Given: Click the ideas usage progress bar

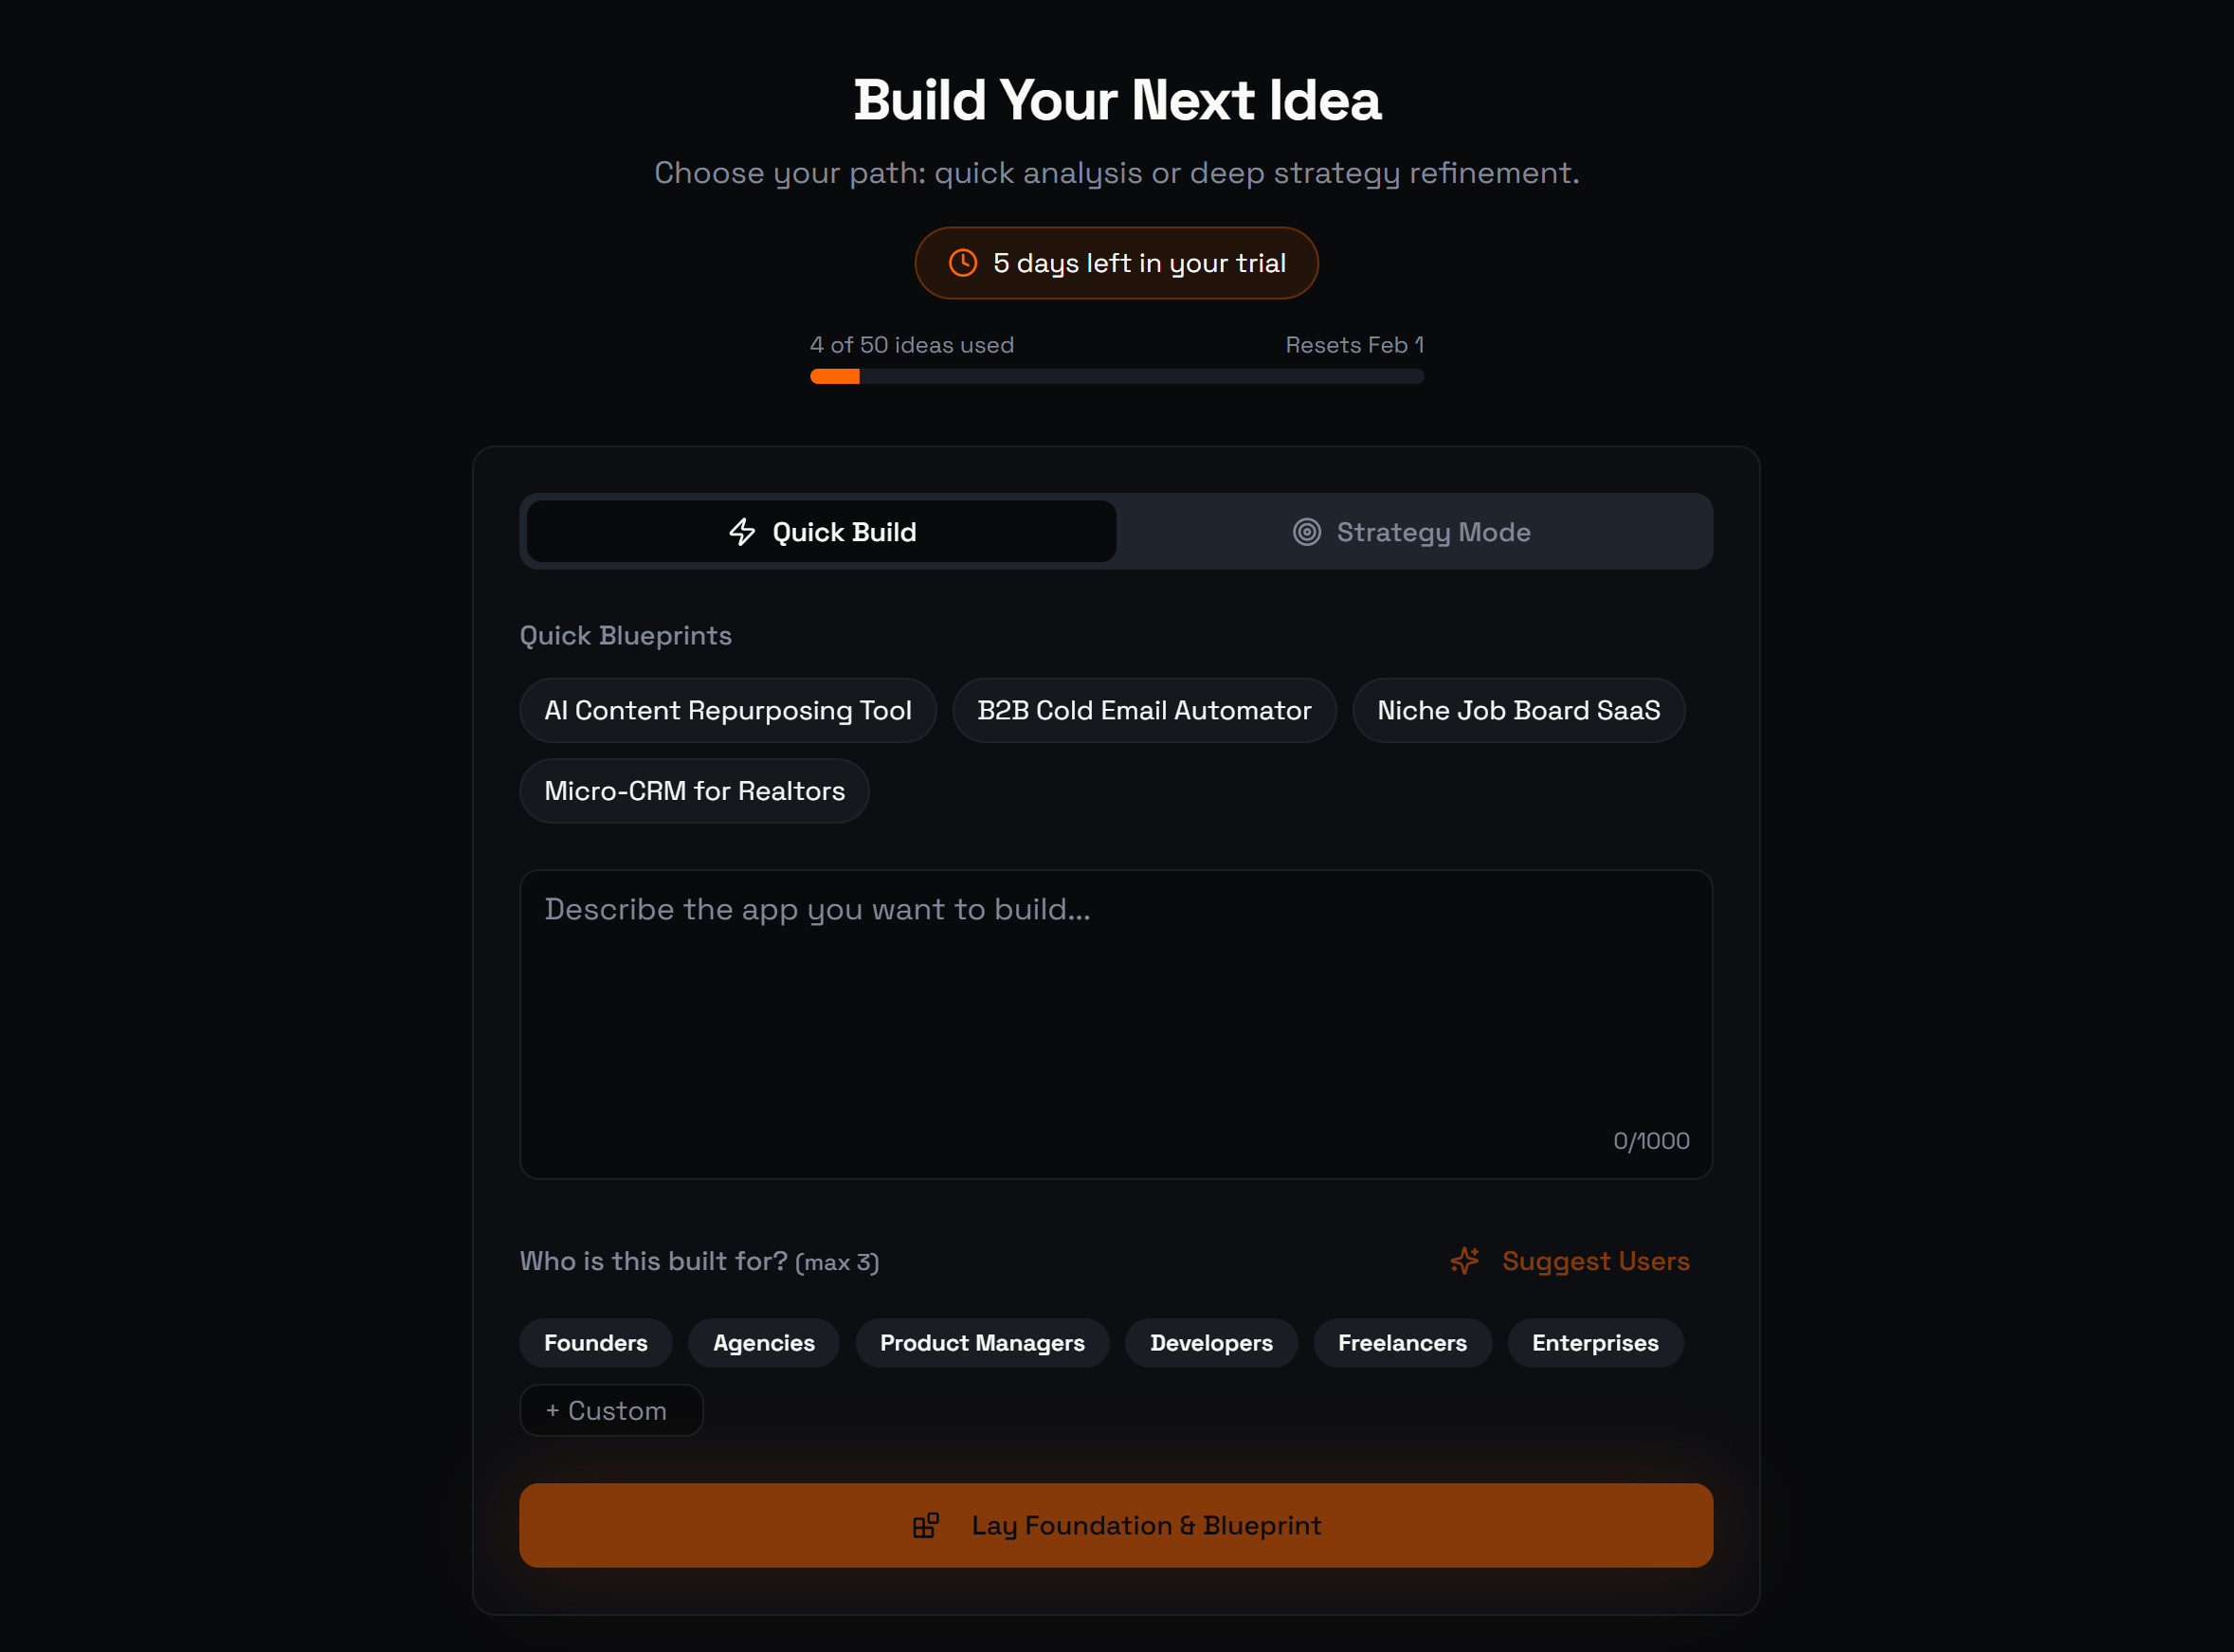Looking at the screenshot, I should click(x=1116, y=377).
